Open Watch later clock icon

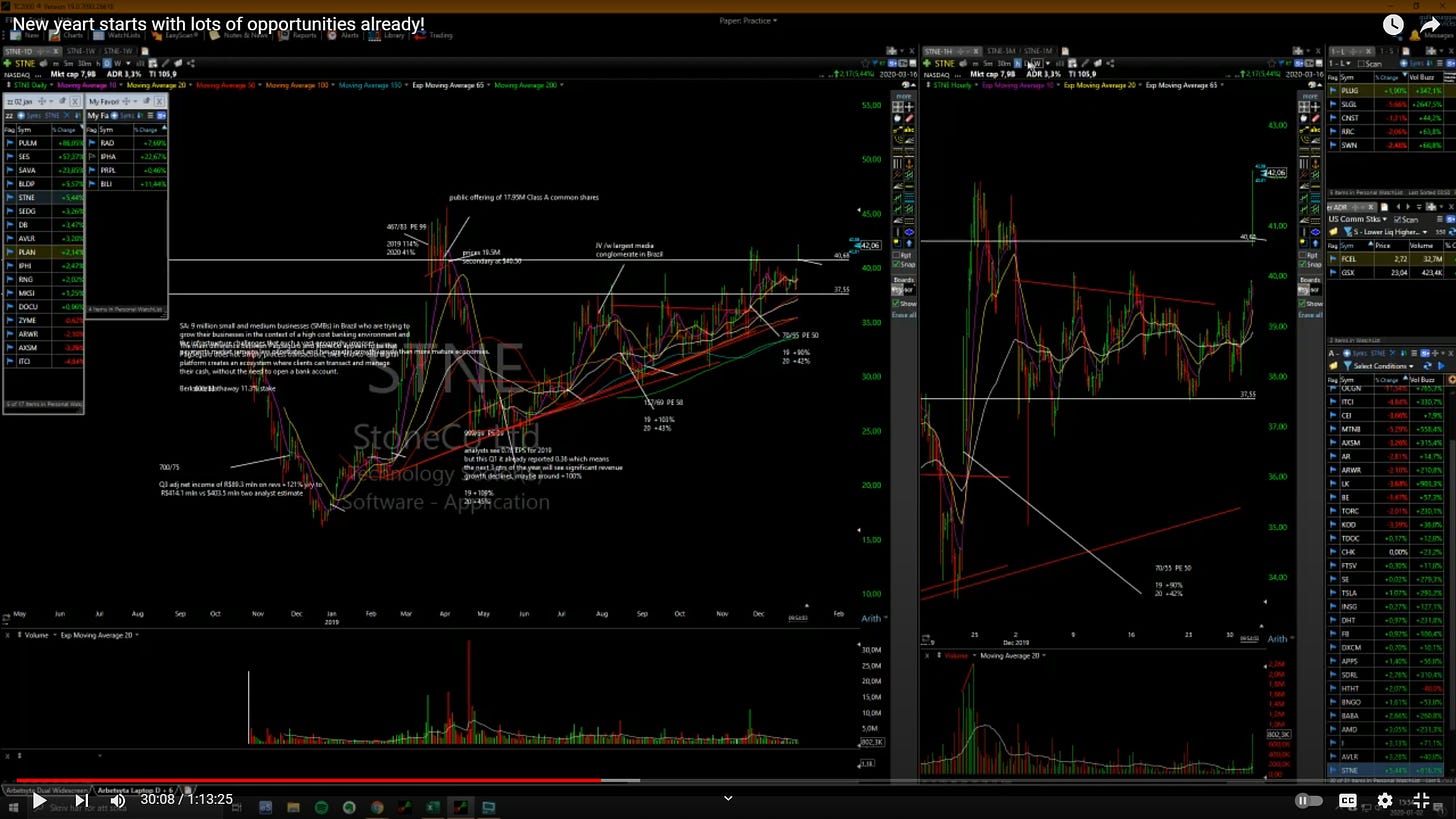coord(1393,26)
